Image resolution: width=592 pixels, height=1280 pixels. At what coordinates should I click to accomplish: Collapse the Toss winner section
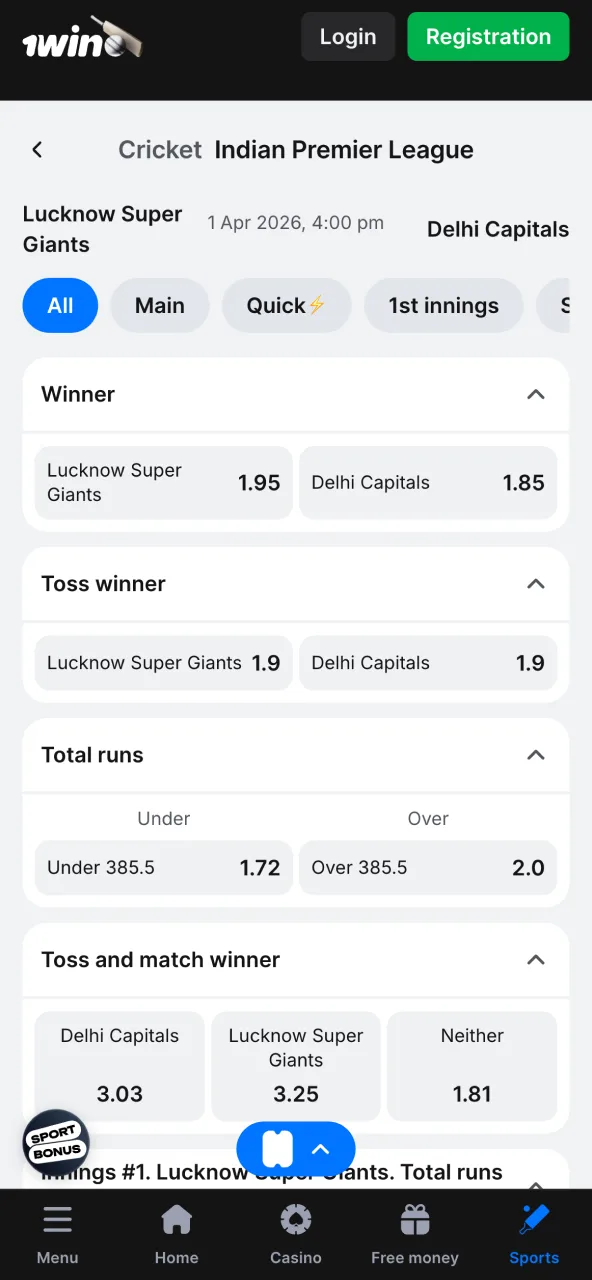click(536, 584)
